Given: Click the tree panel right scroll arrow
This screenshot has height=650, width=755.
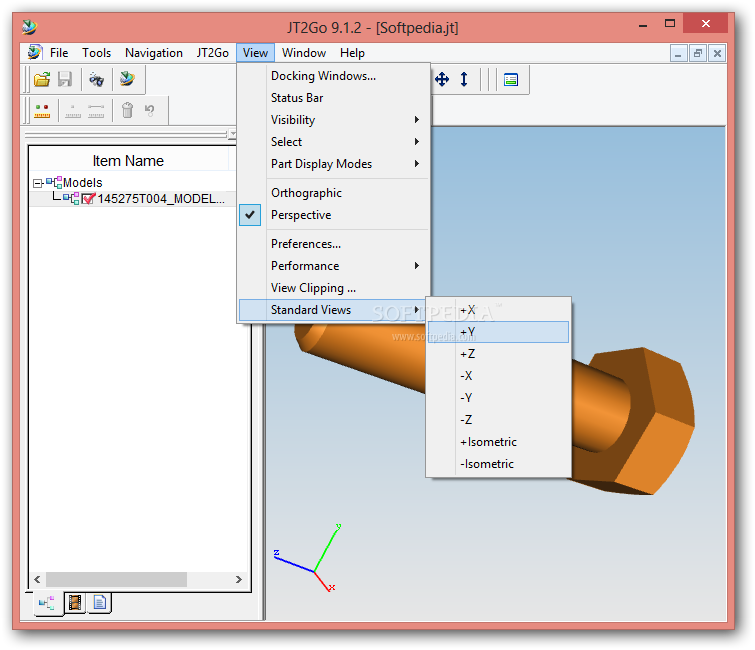Looking at the screenshot, I should (x=239, y=579).
